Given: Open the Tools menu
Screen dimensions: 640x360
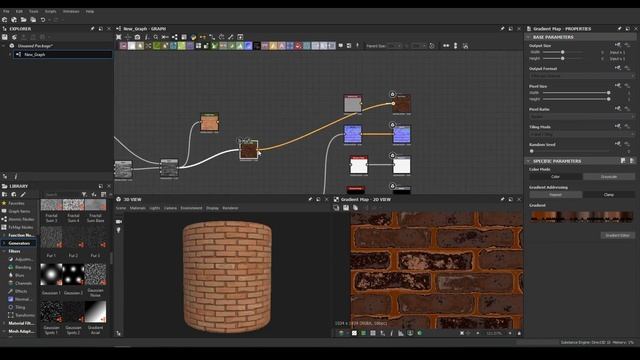Looking at the screenshot, I should (33, 11).
